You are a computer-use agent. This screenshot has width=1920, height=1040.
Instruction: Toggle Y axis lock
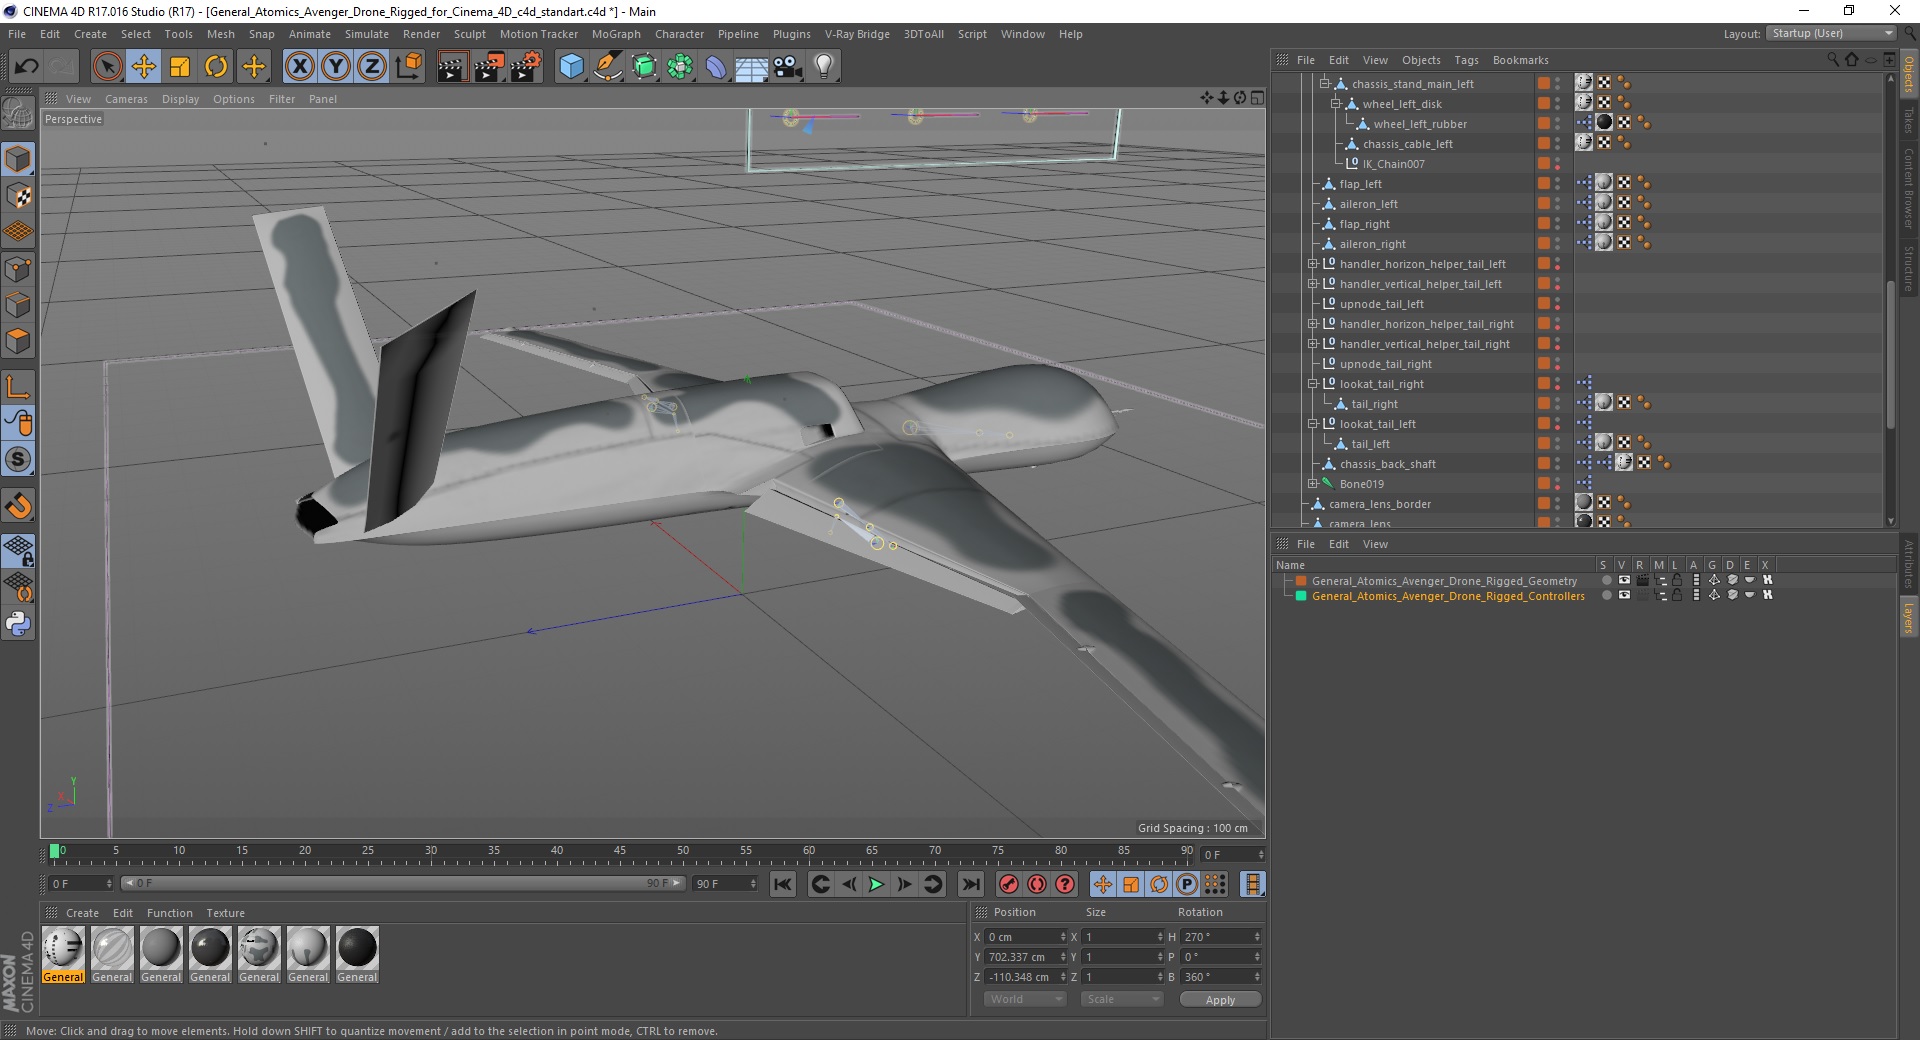[336, 67]
